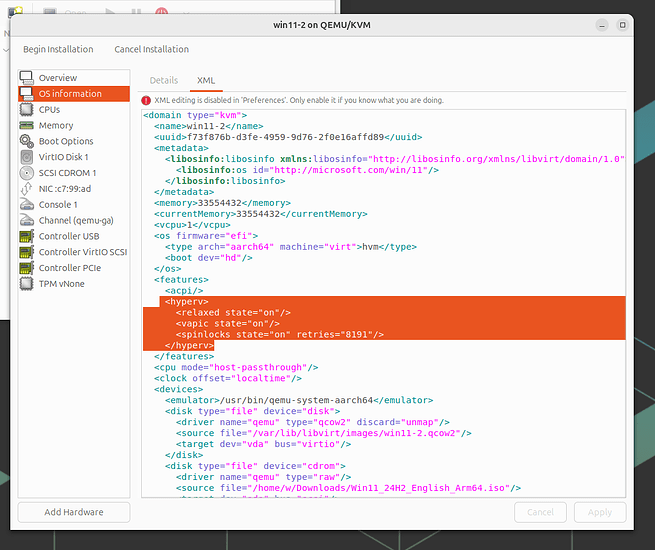Click the Overview monitor icon
This screenshot has height=550, width=655.
[26, 78]
